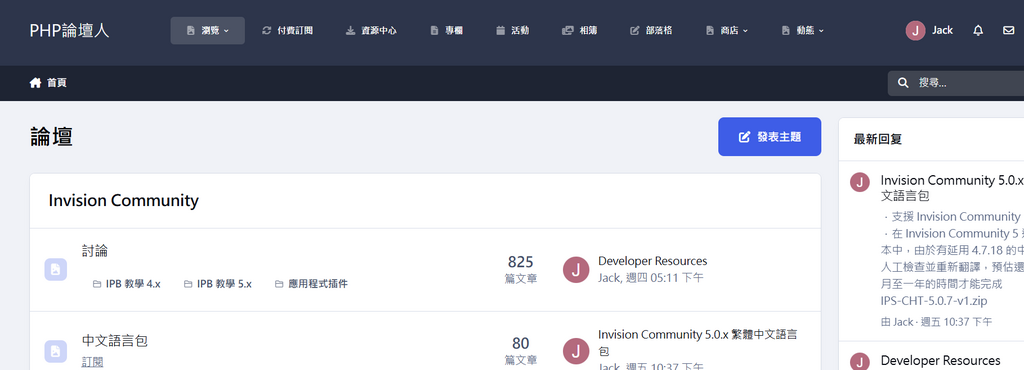Click the 搜尋 search input field
This screenshot has width=1024, height=370.
tap(956, 83)
